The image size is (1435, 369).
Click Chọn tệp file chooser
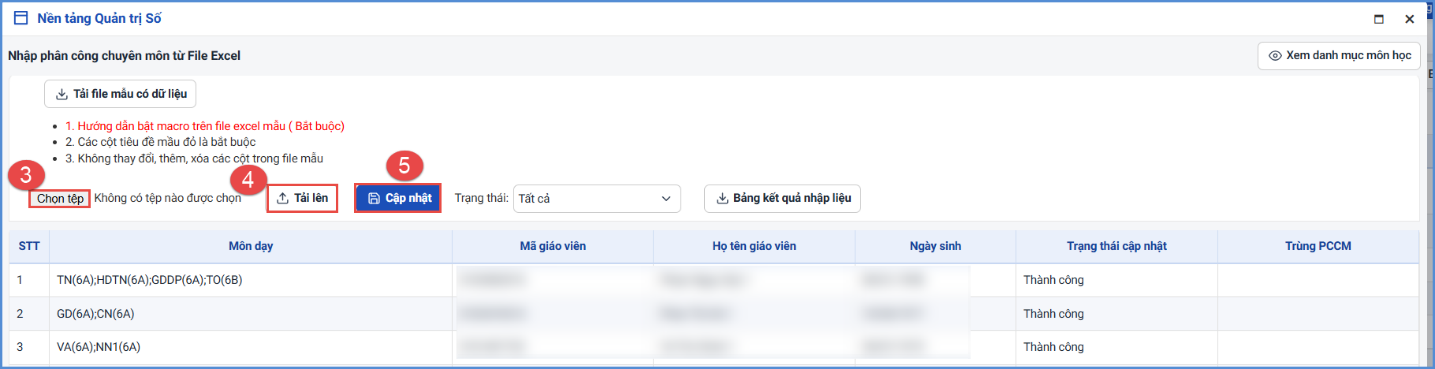click(60, 198)
